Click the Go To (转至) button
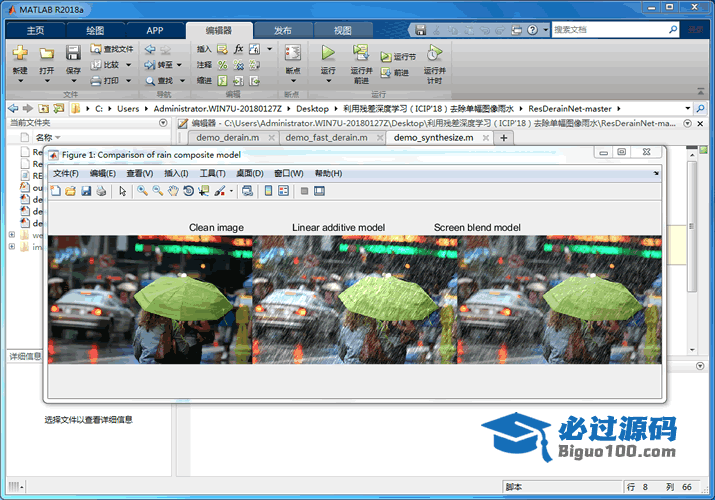The width and height of the screenshot is (715, 500). click(x=159, y=65)
